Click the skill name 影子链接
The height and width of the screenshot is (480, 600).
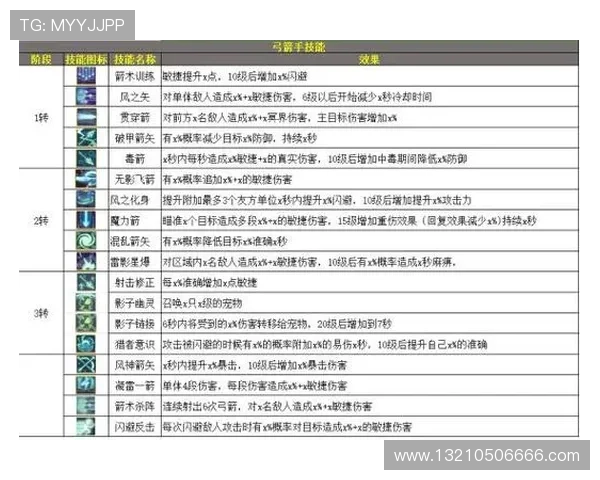(135, 324)
